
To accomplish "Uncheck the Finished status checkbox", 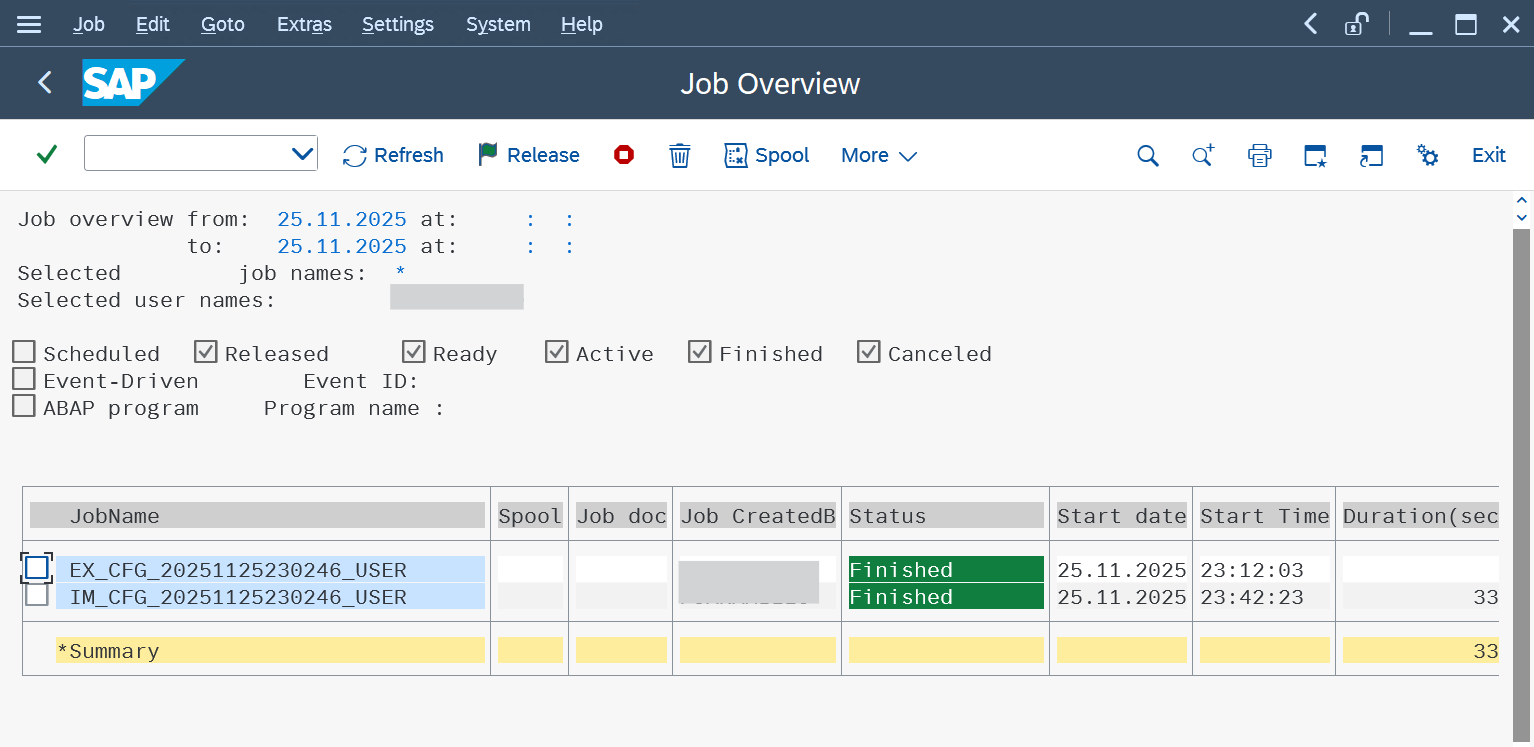I will [700, 352].
